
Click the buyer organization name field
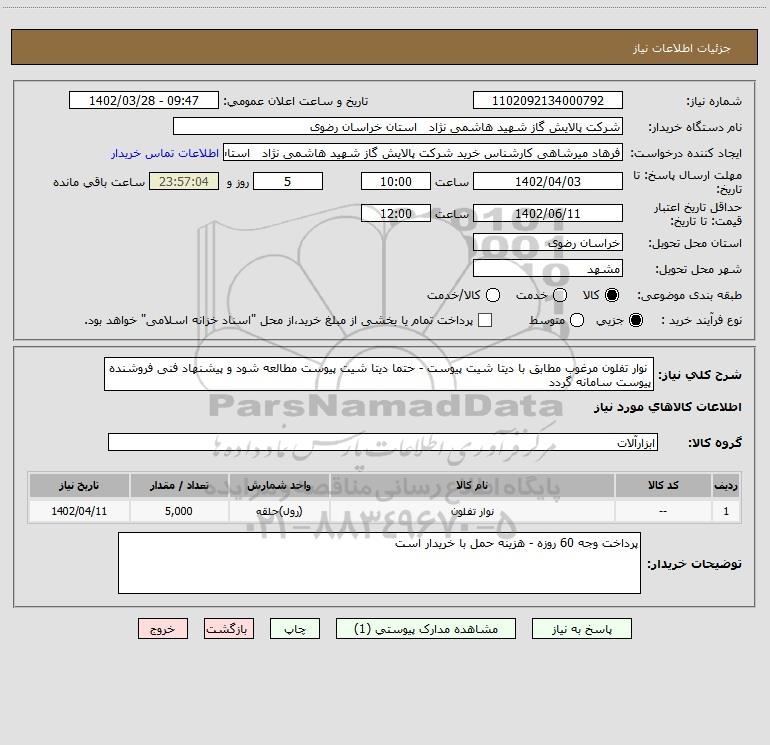coord(398,126)
